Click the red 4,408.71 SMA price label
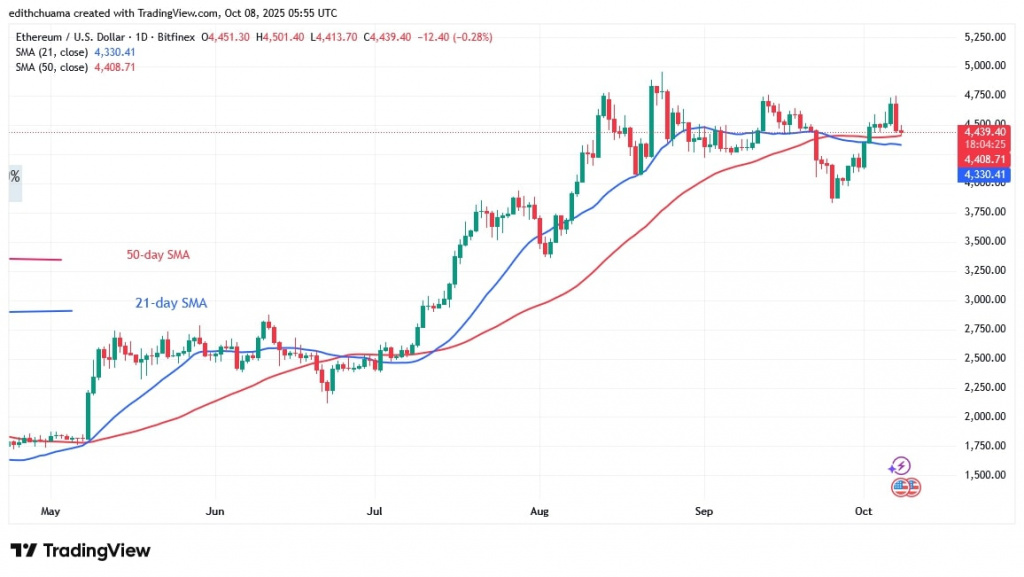Screen dimensions: 1024x577 pos(984,158)
